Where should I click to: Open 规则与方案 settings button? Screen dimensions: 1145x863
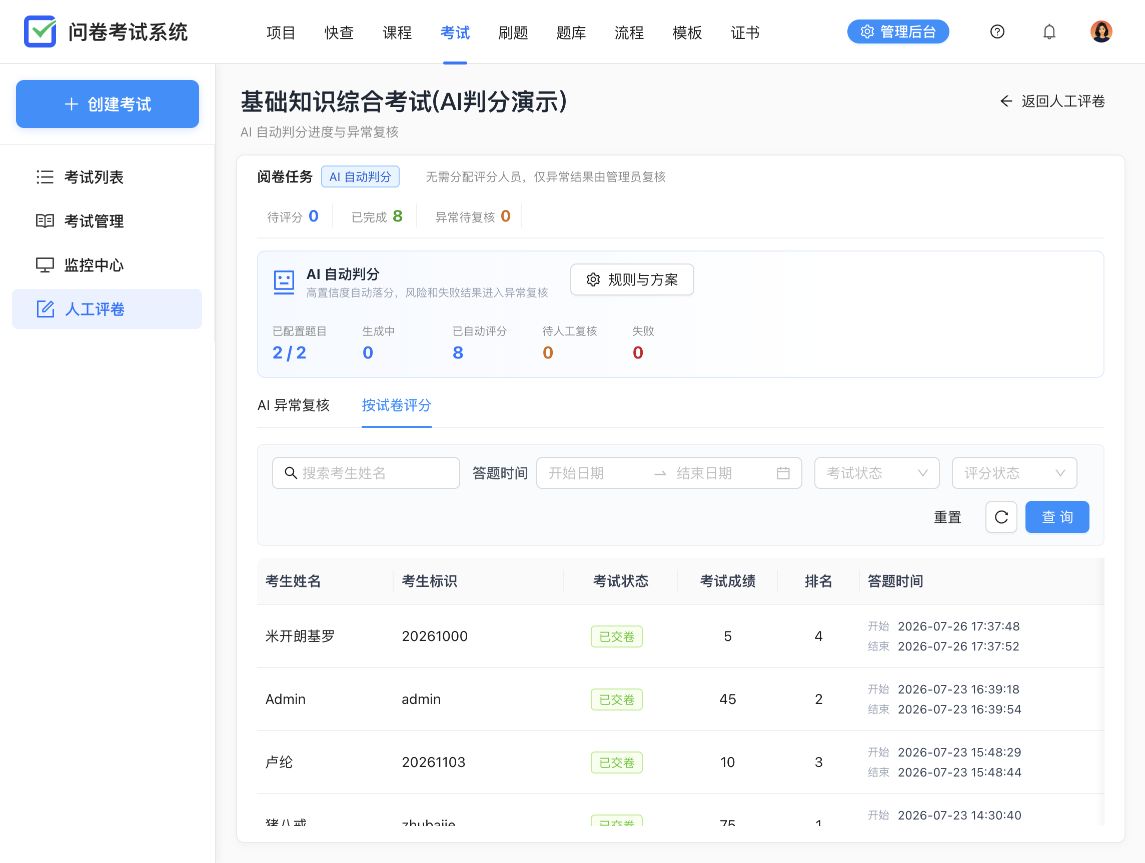(x=632, y=280)
